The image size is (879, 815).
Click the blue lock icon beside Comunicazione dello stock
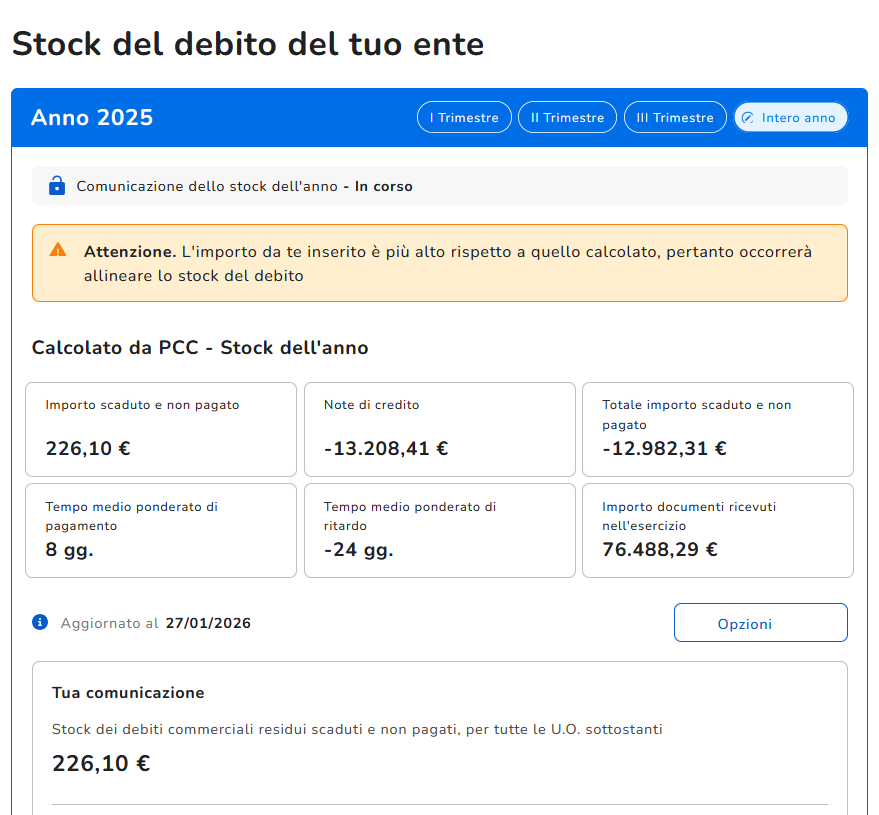click(57, 186)
